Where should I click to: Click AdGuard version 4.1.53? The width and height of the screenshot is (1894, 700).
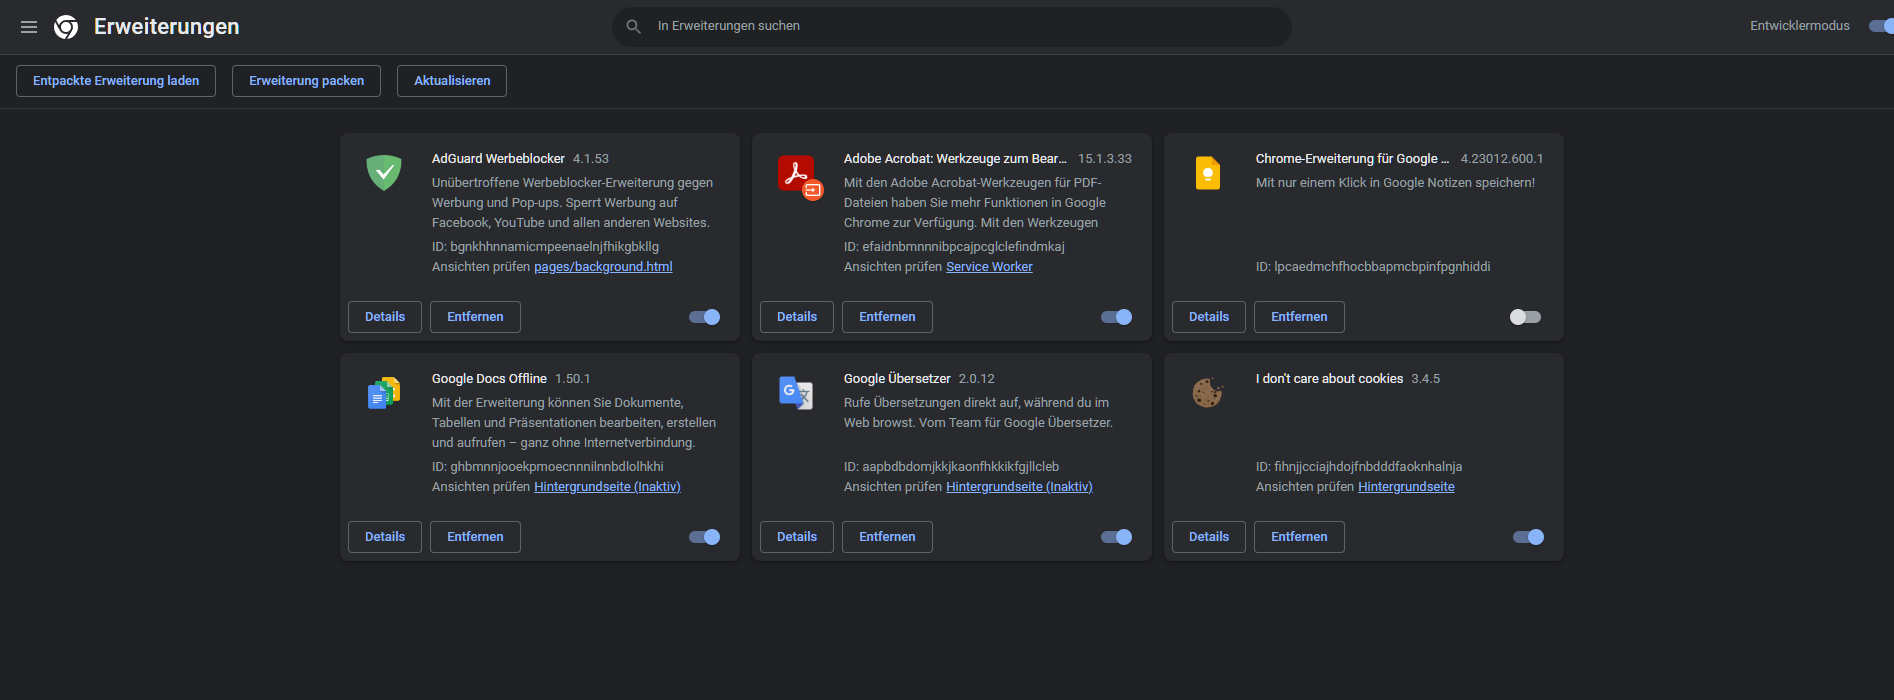pyautogui.click(x=591, y=159)
